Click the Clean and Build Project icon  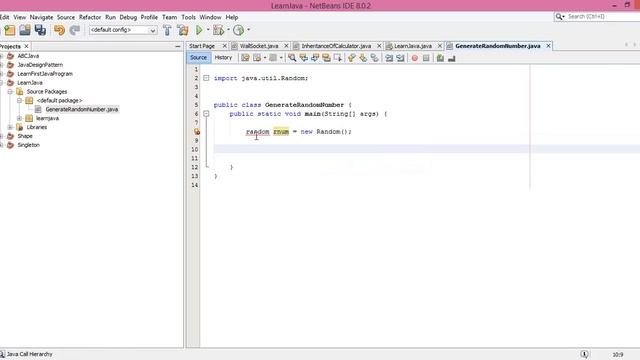183,30
